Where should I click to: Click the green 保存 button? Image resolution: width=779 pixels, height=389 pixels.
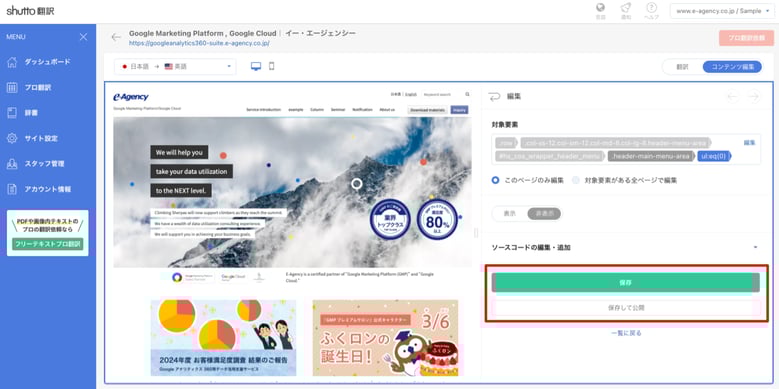(x=625, y=282)
